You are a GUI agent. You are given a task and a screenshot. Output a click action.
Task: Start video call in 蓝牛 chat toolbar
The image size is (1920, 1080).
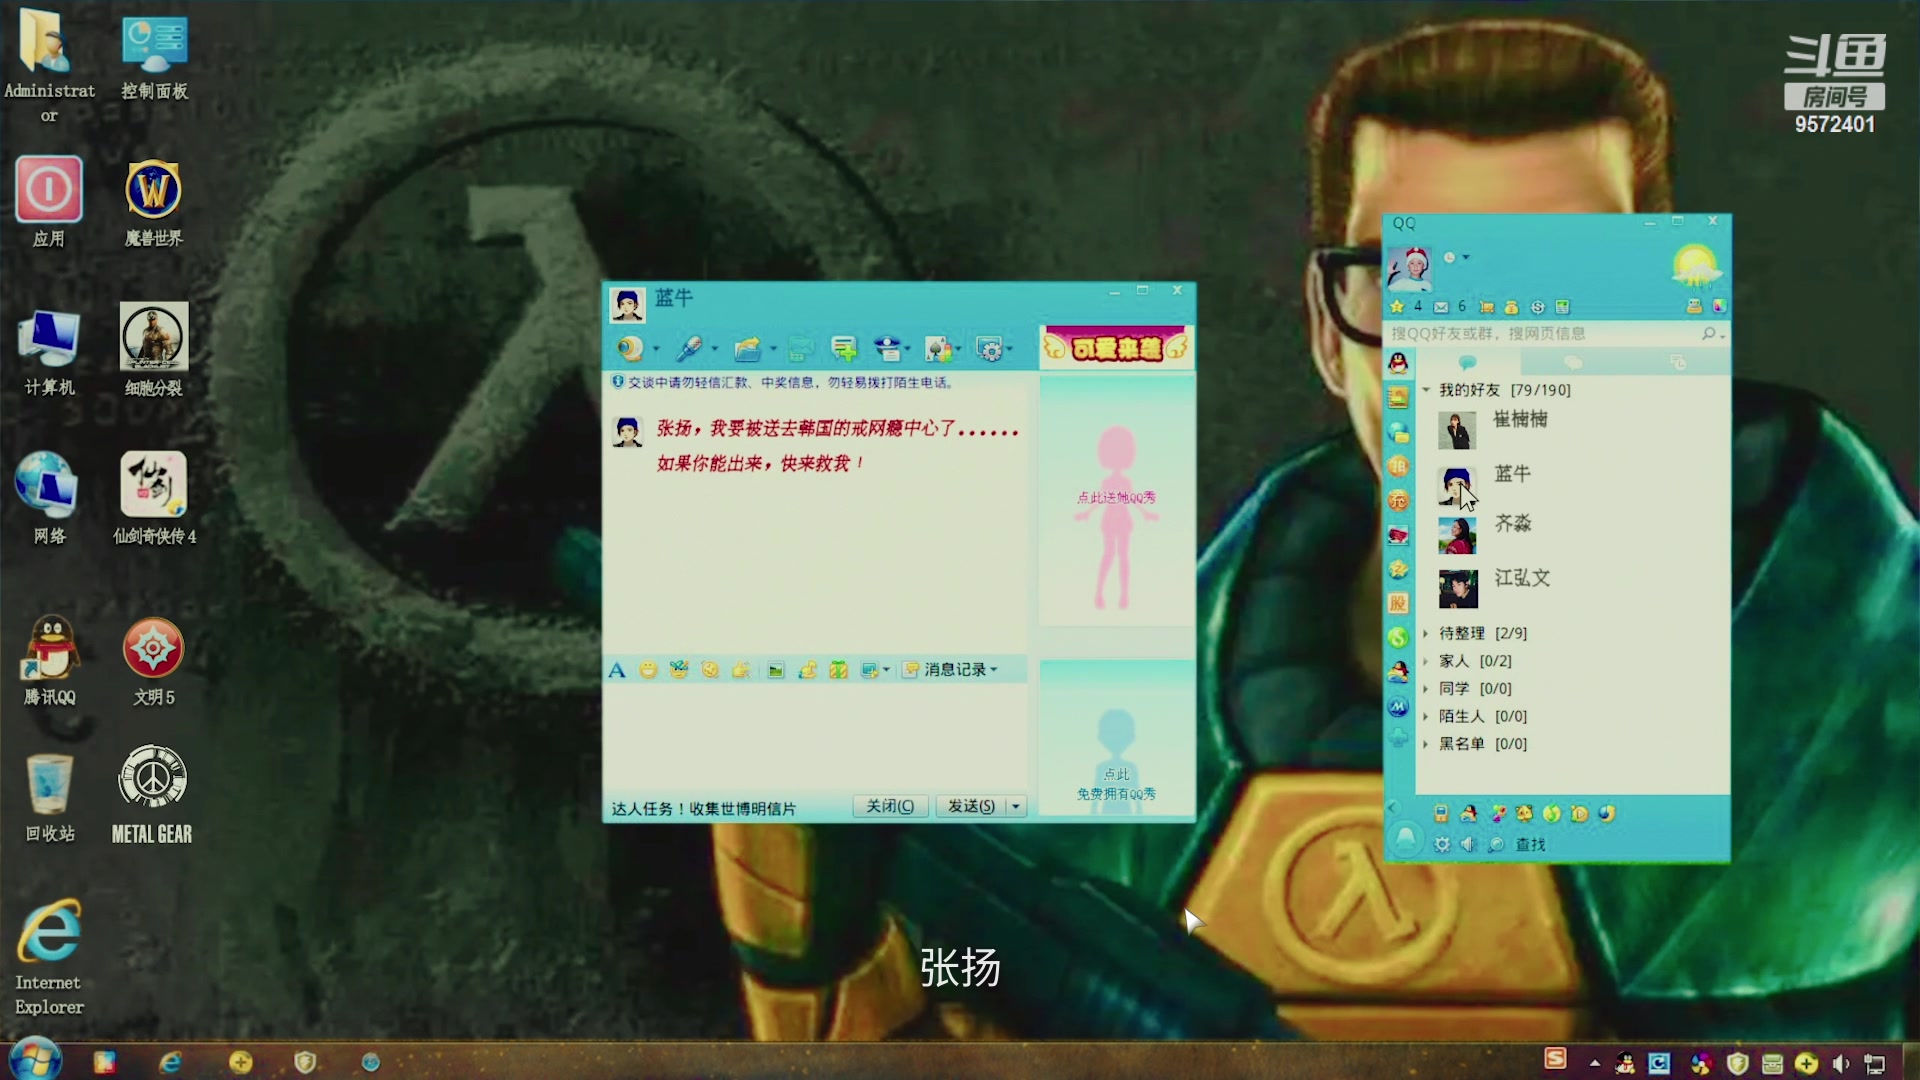click(x=630, y=348)
